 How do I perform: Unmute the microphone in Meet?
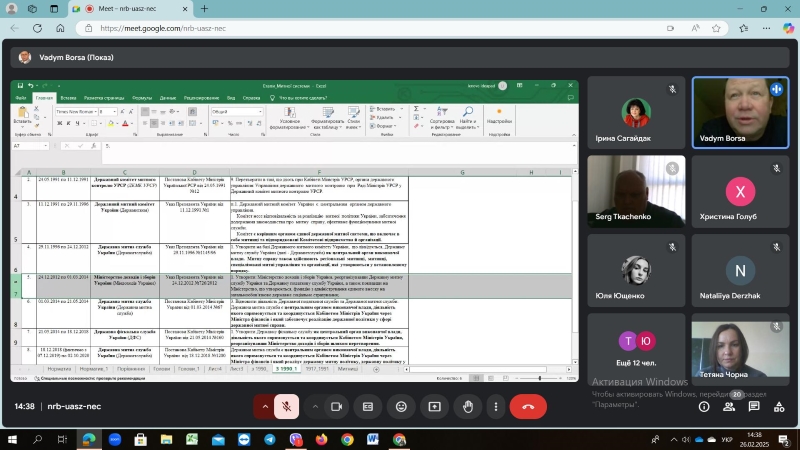click(287, 407)
